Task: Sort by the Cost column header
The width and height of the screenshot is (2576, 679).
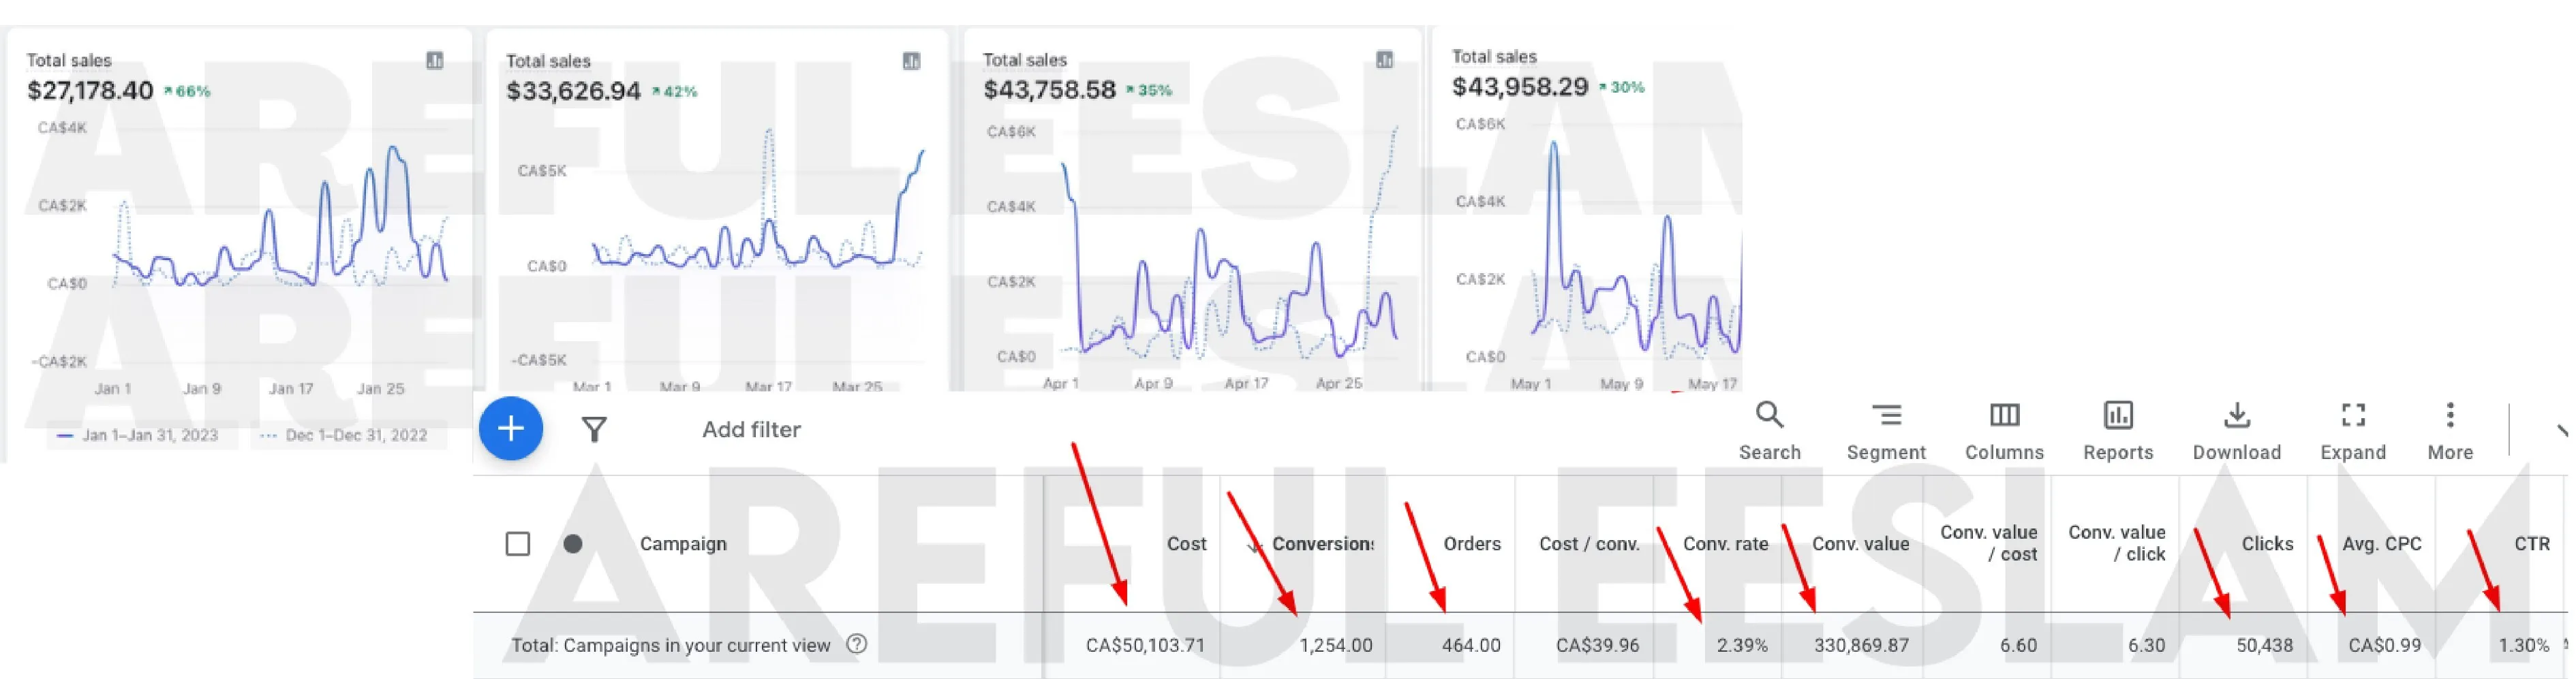Action: [x=1186, y=544]
